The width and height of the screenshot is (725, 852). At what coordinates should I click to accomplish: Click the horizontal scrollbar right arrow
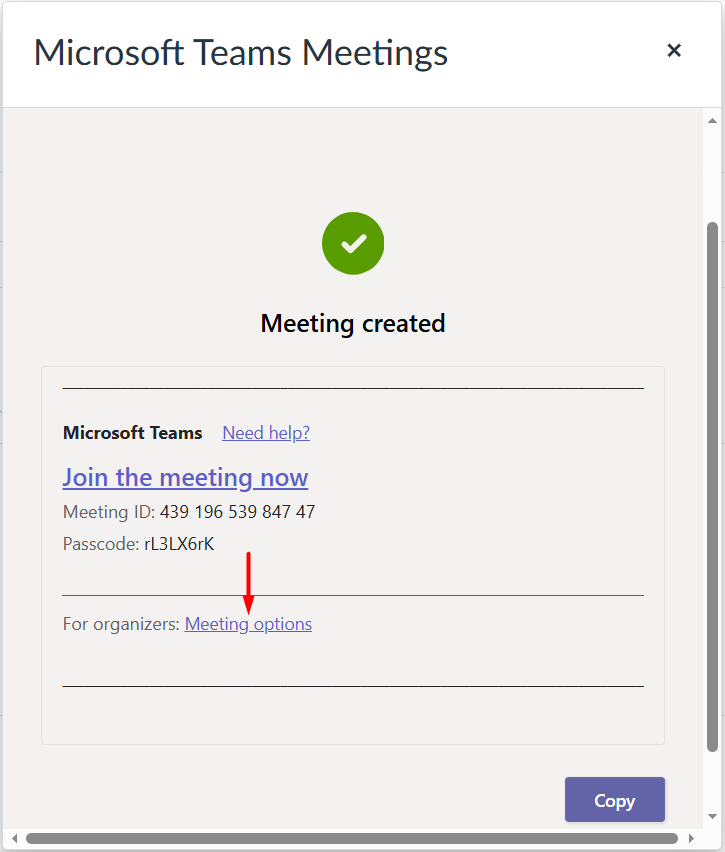pyautogui.click(x=691, y=838)
